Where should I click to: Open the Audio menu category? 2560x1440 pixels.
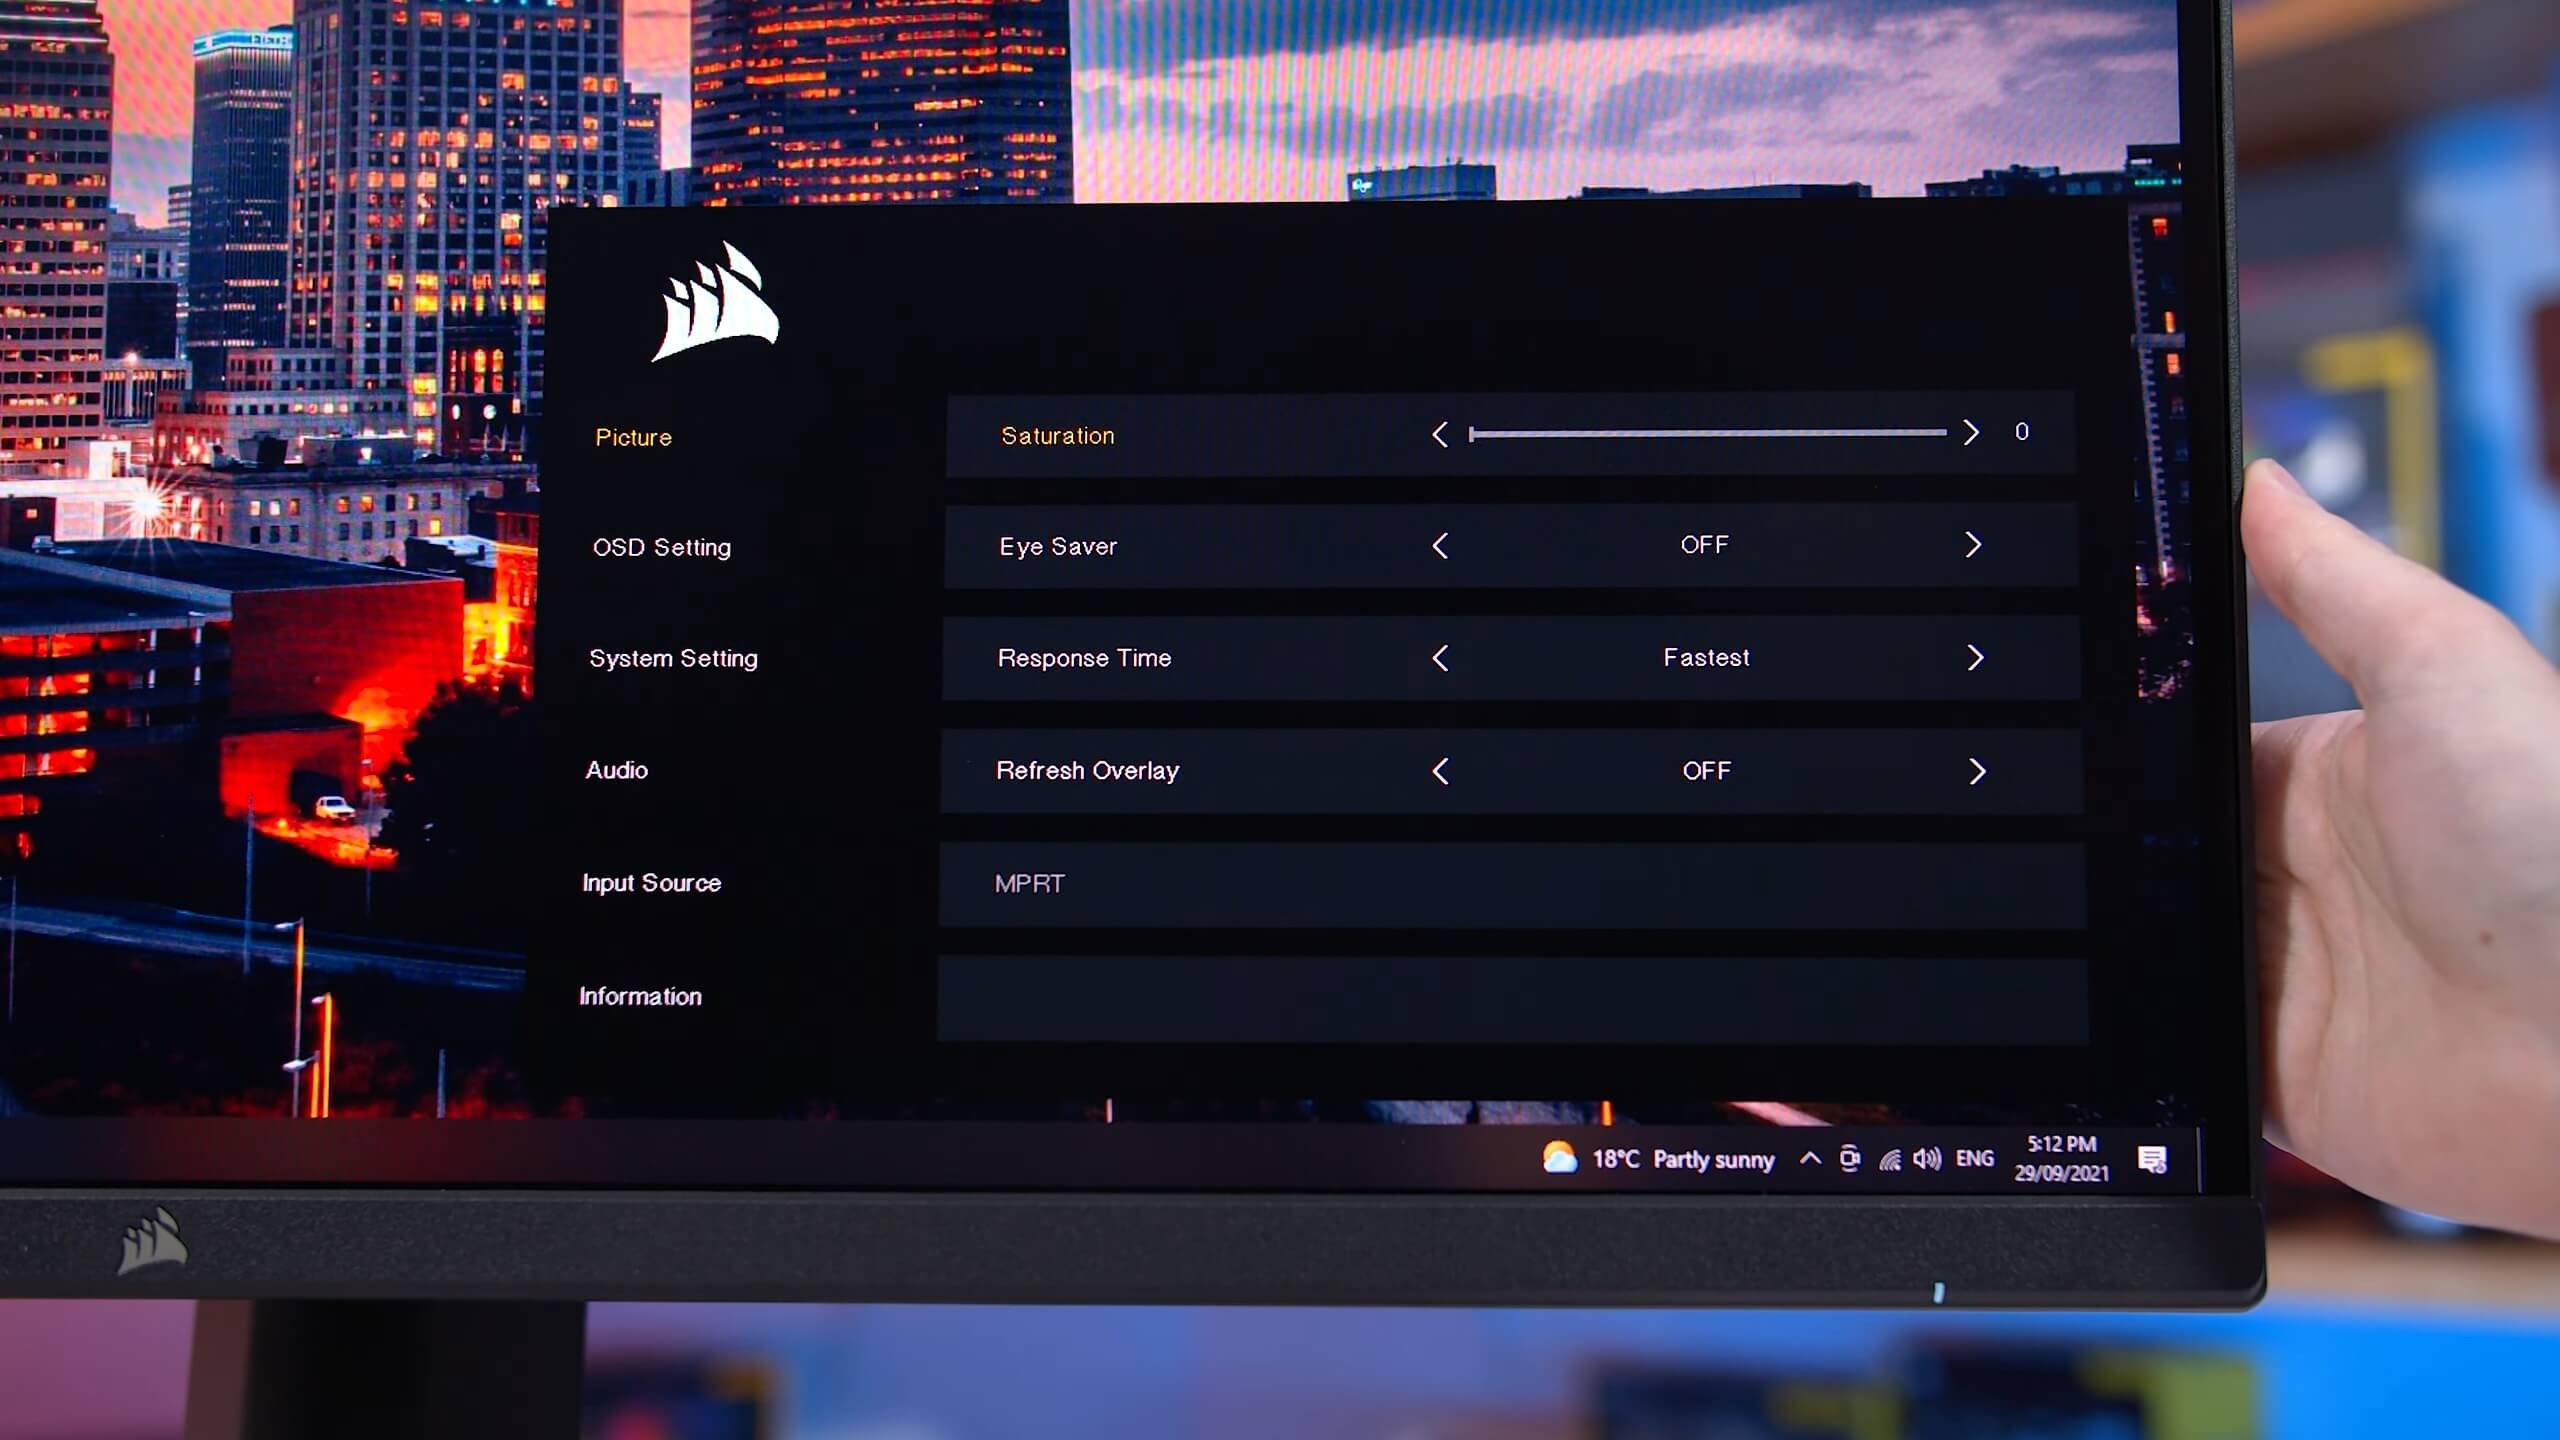616,770
